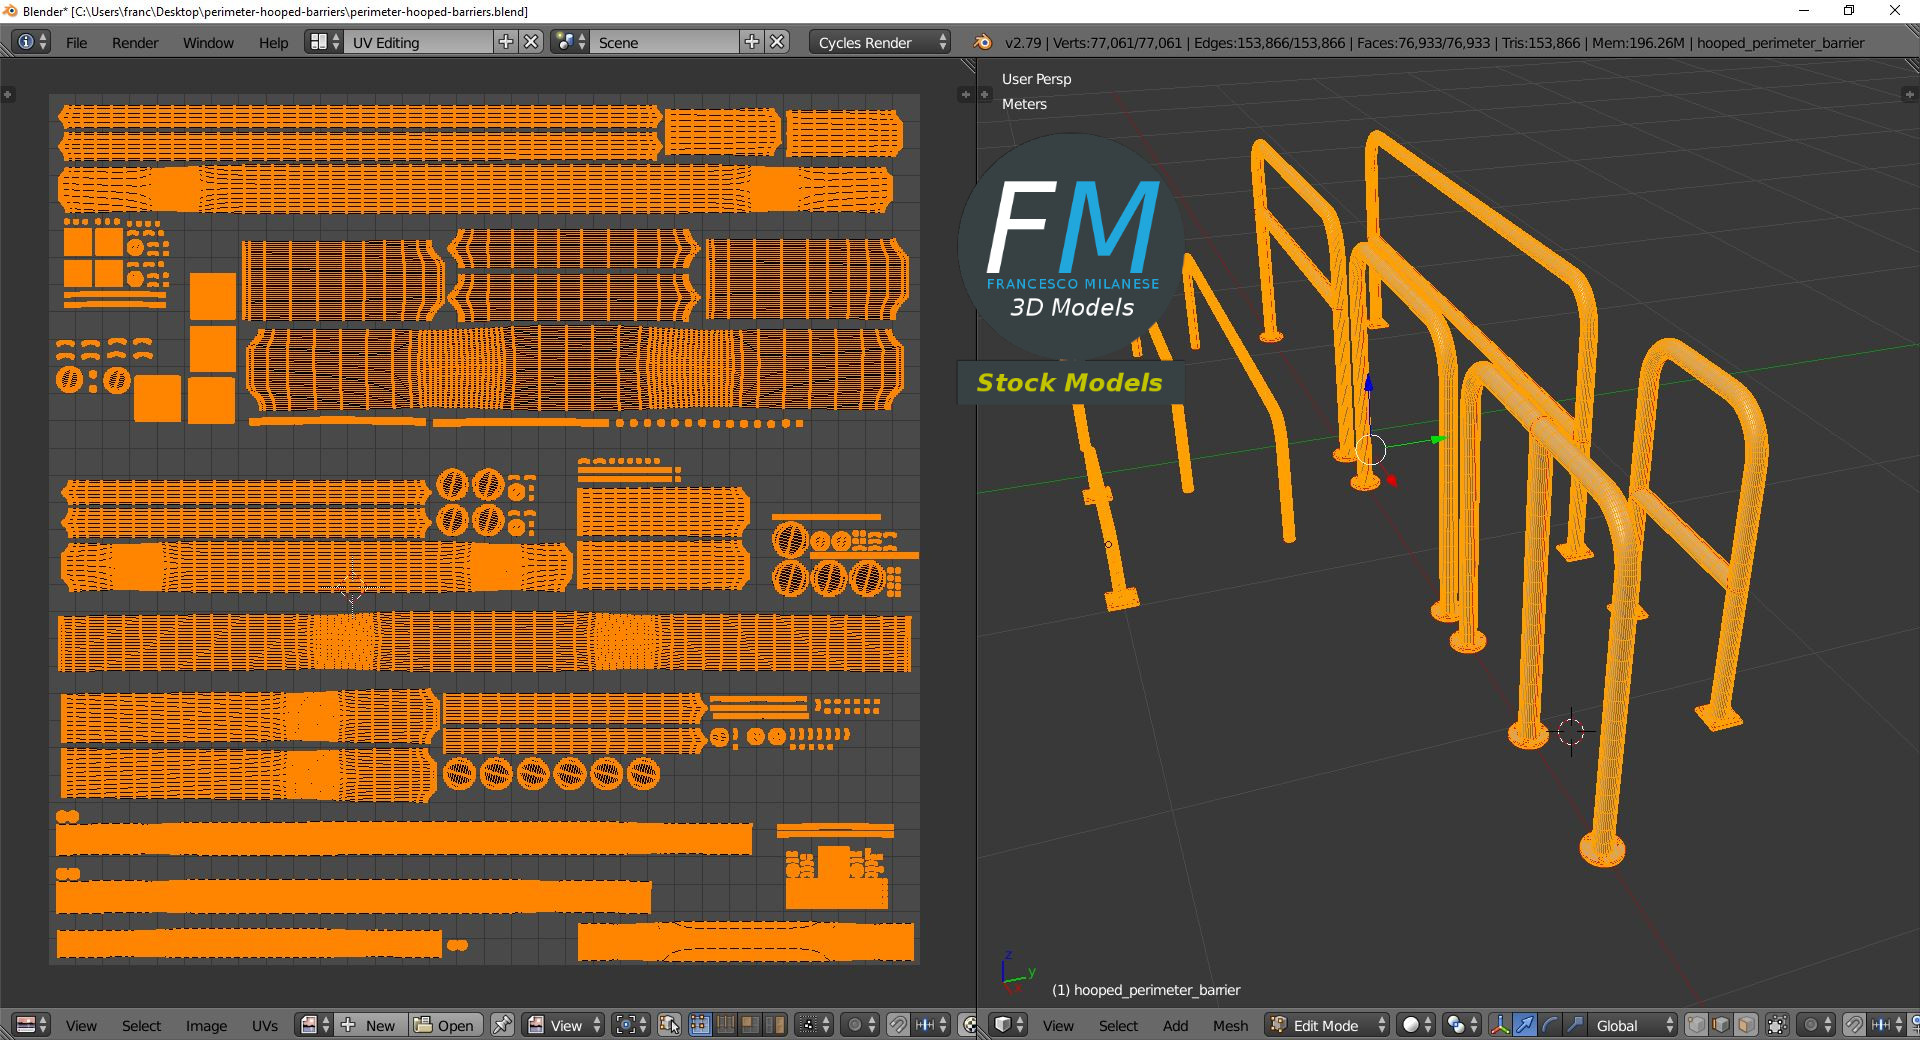Toggle limit selection to visible

tap(1777, 1025)
